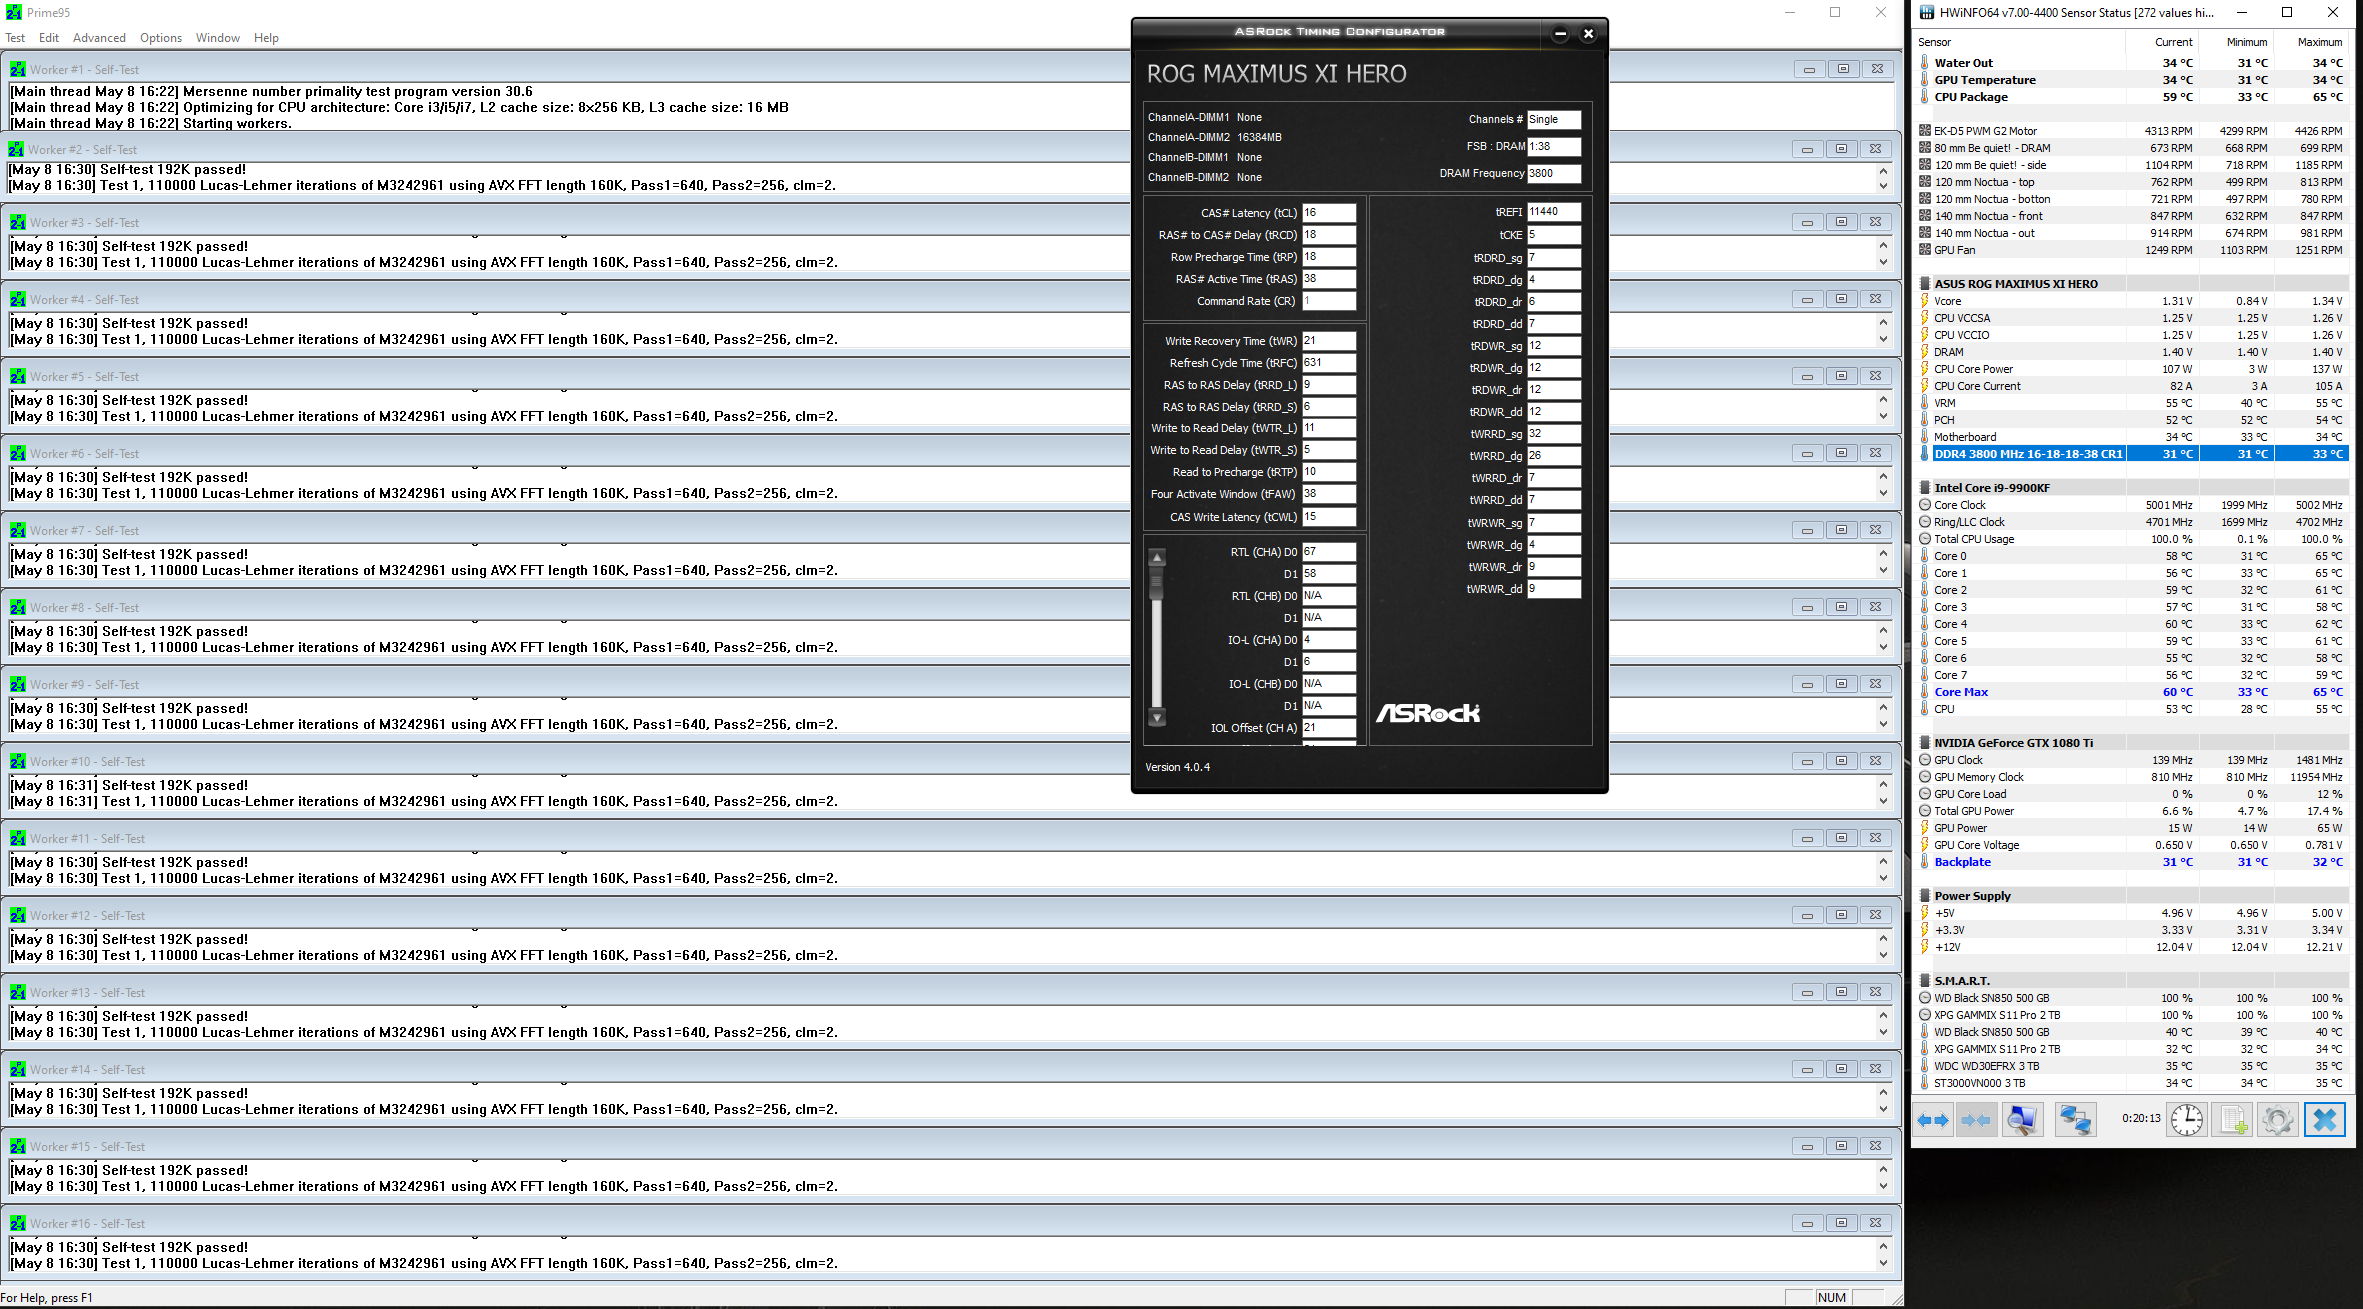
Task: Select the DDR4 3800 MHz sensor row
Action: [2027, 454]
